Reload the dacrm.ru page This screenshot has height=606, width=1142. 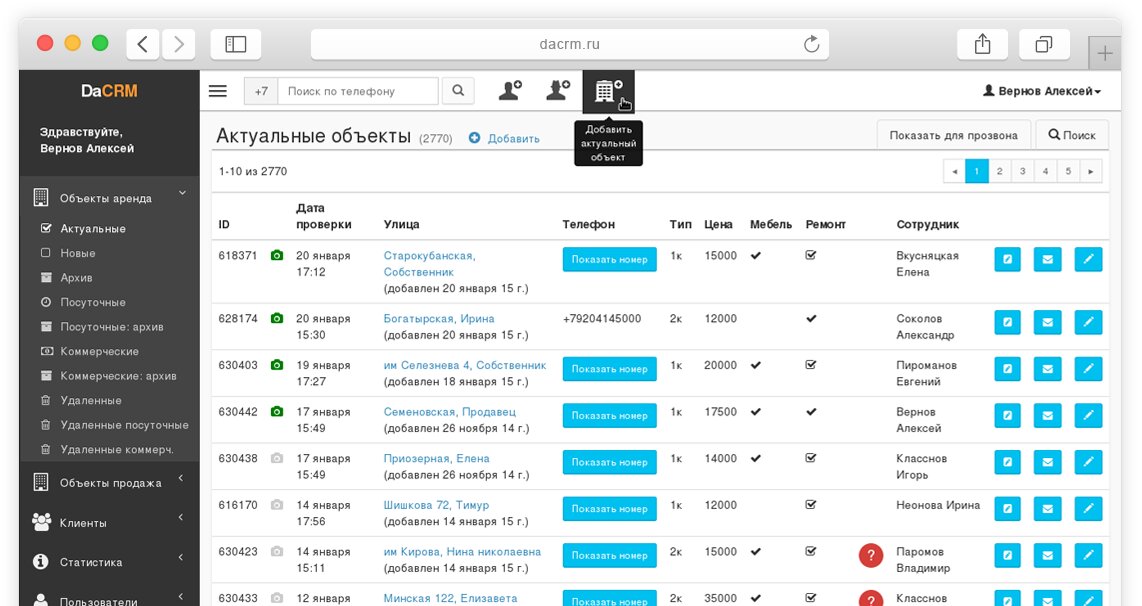coord(811,44)
